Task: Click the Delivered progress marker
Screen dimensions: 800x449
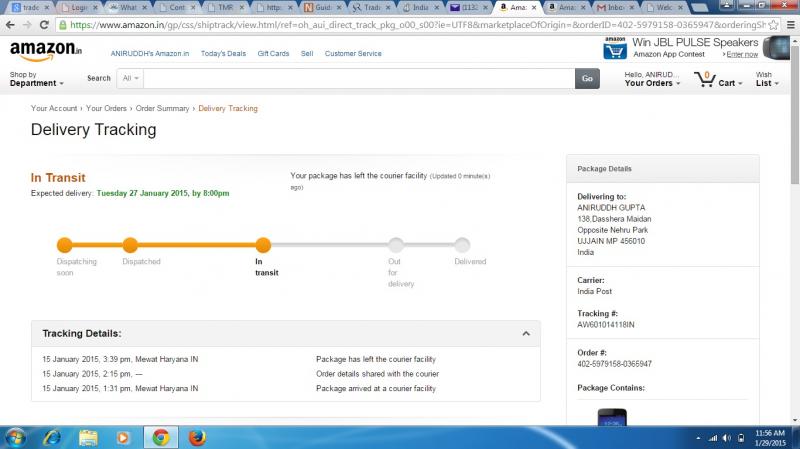Action: [x=462, y=245]
